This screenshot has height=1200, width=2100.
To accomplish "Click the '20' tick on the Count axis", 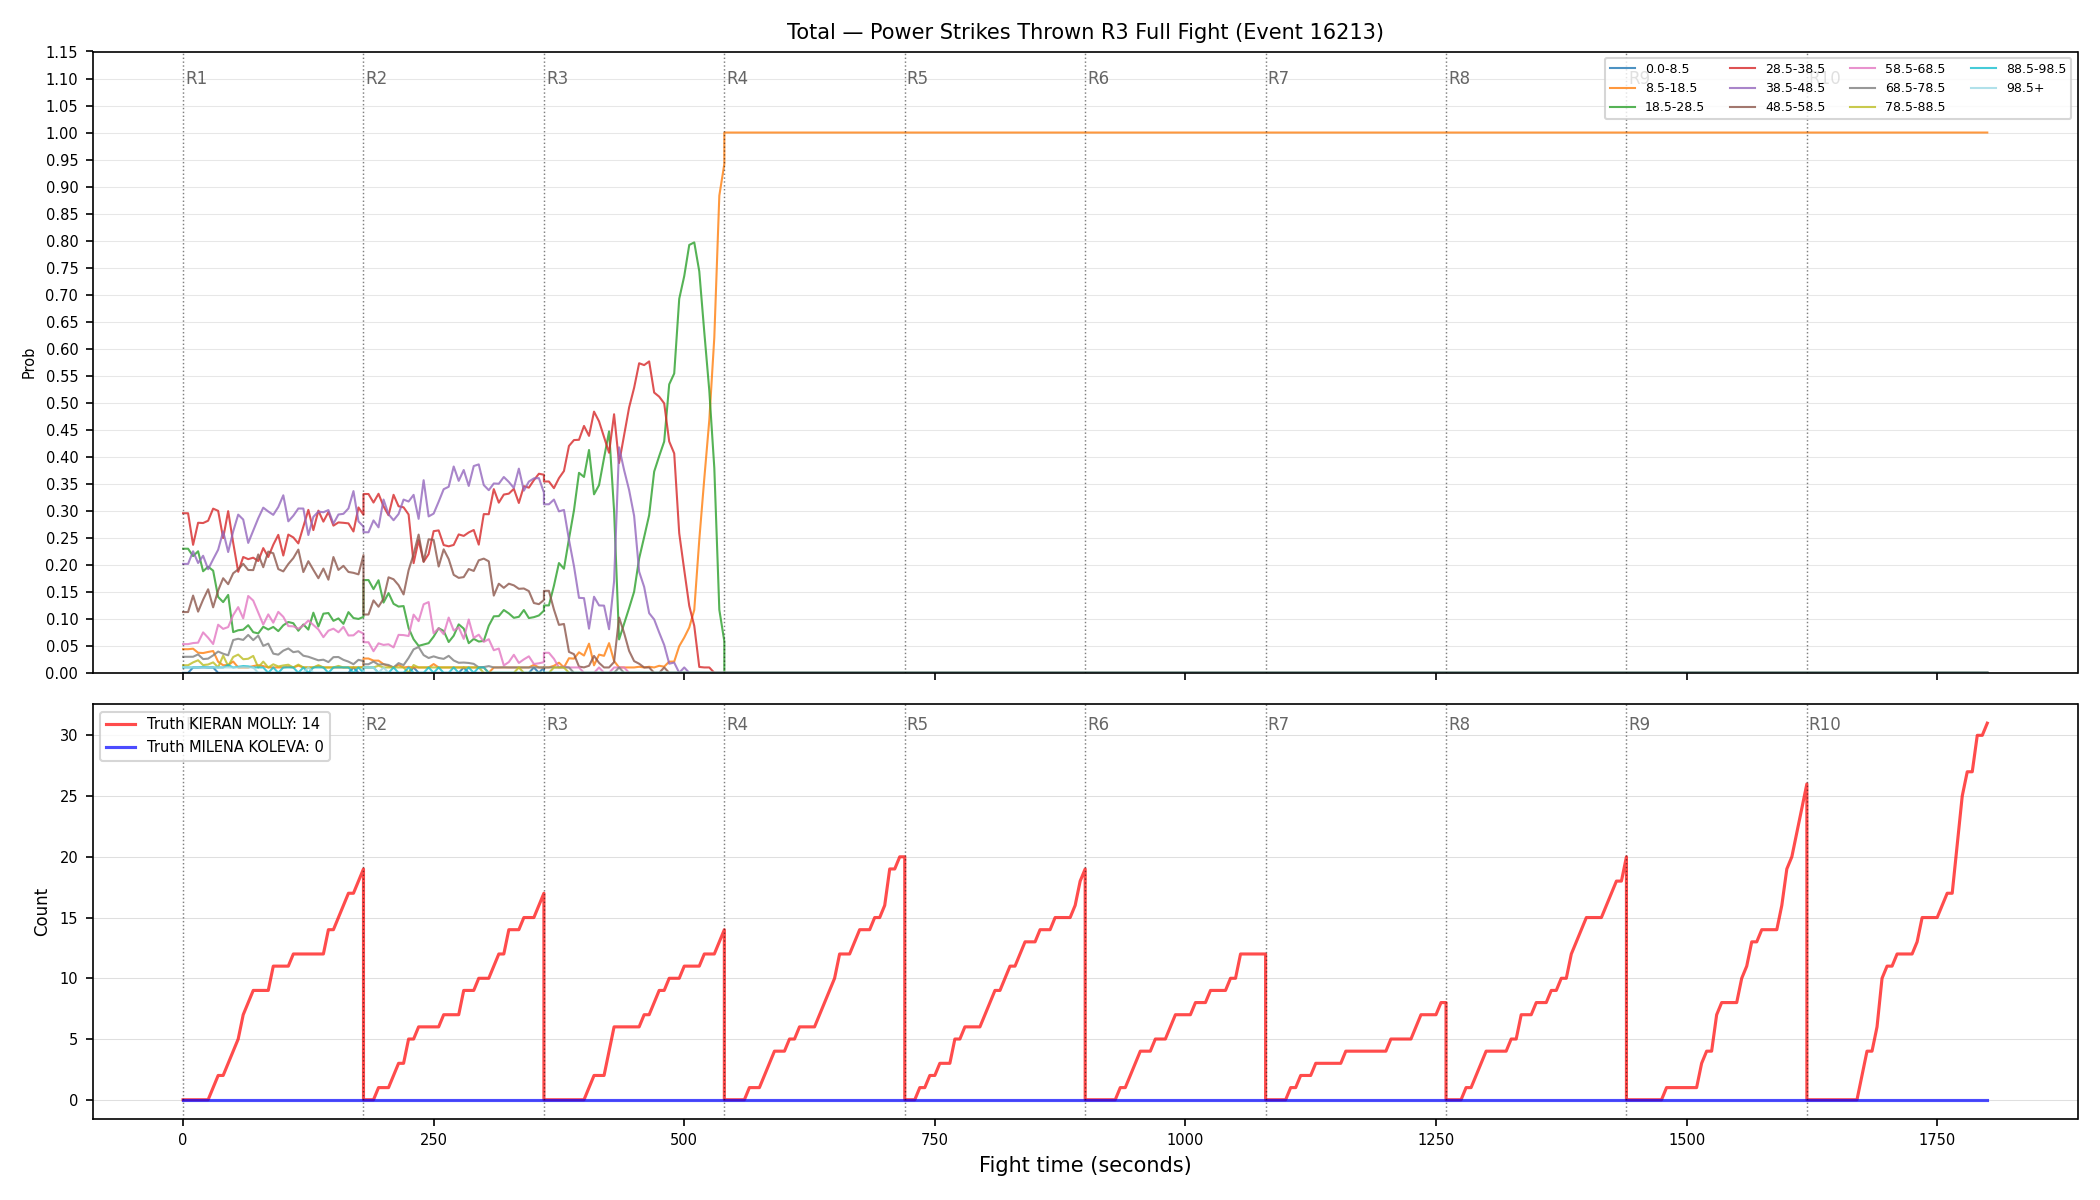I will click(x=69, y=857).
